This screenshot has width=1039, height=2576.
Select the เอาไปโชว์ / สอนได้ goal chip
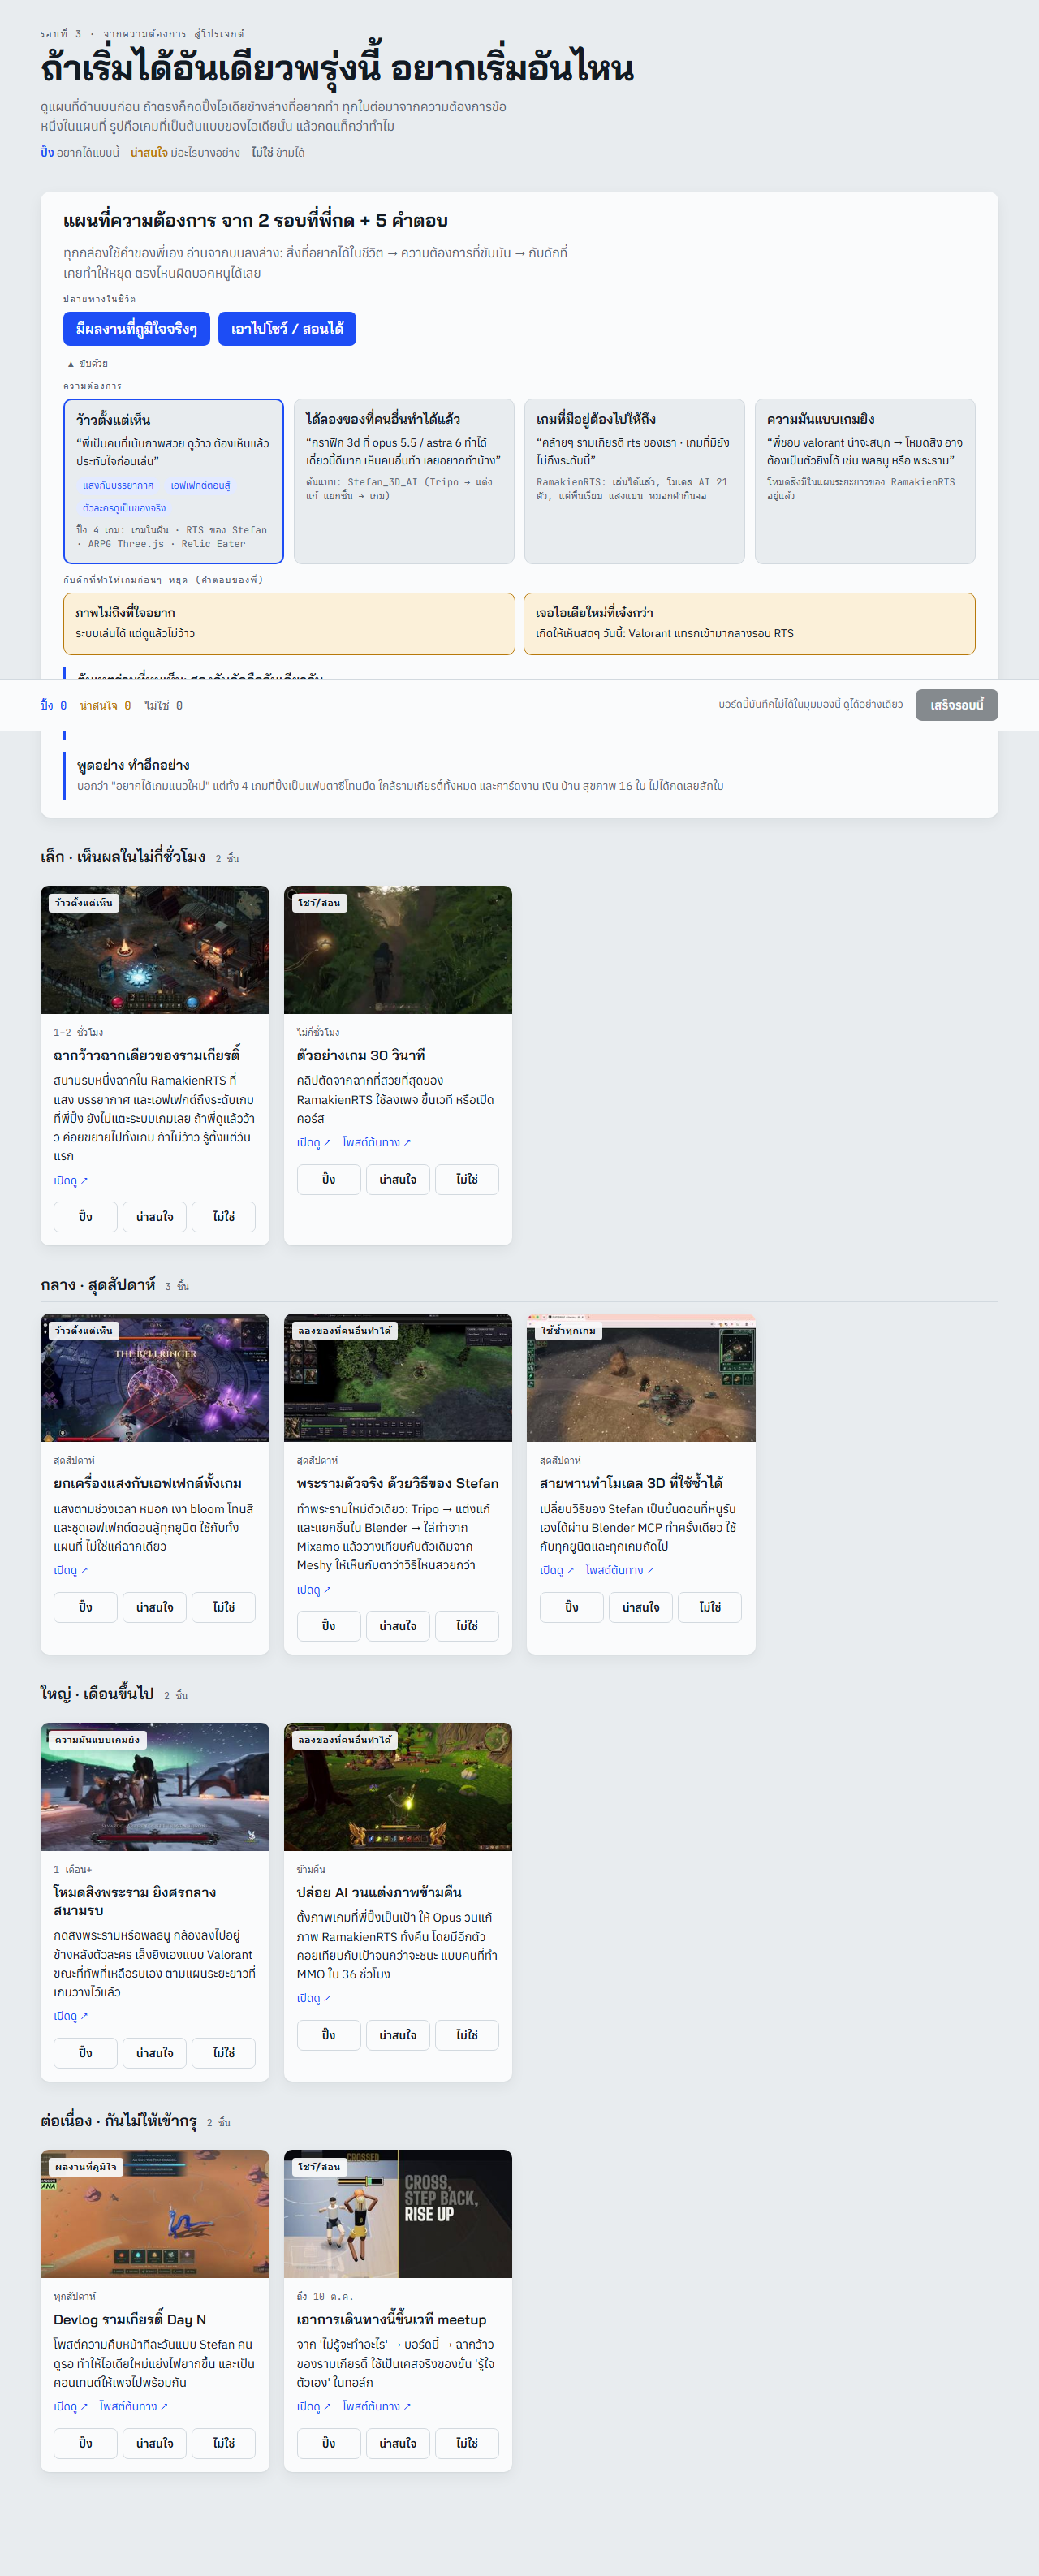287,329
